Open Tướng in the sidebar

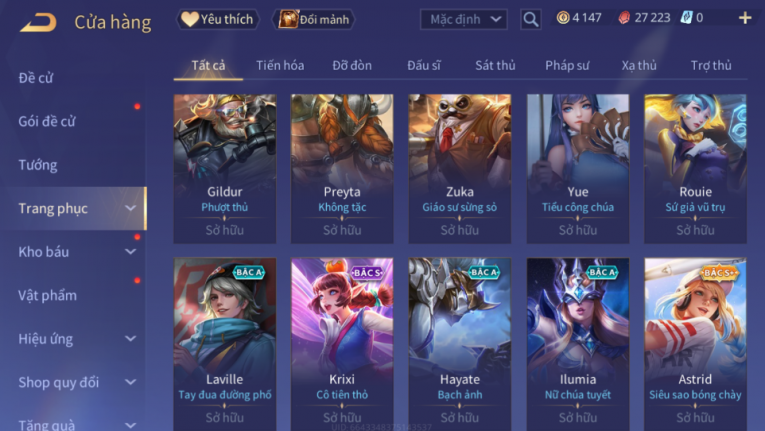click(38, 165)
